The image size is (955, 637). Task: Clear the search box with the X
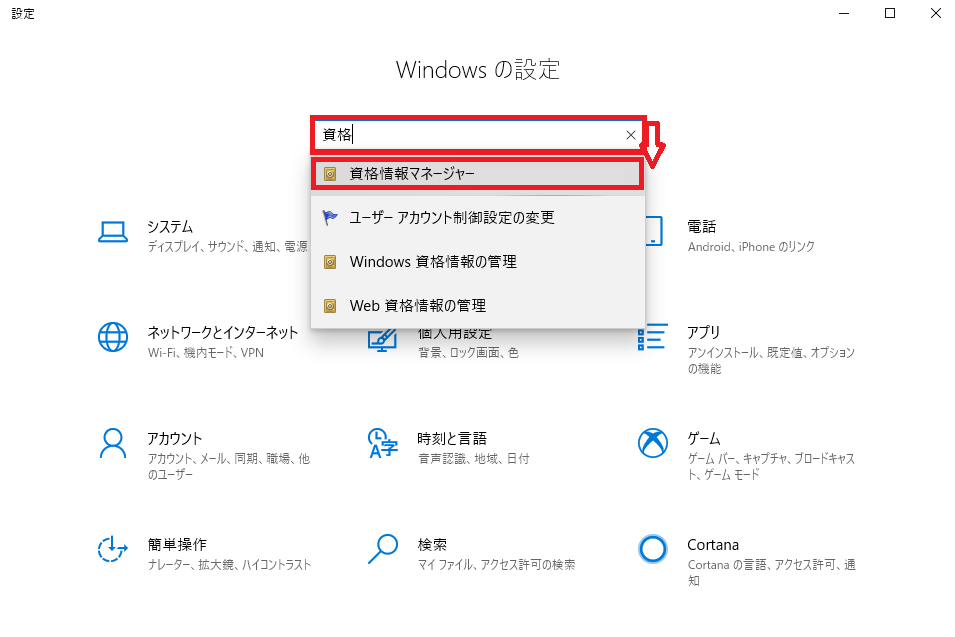click(x=631, y=135)
